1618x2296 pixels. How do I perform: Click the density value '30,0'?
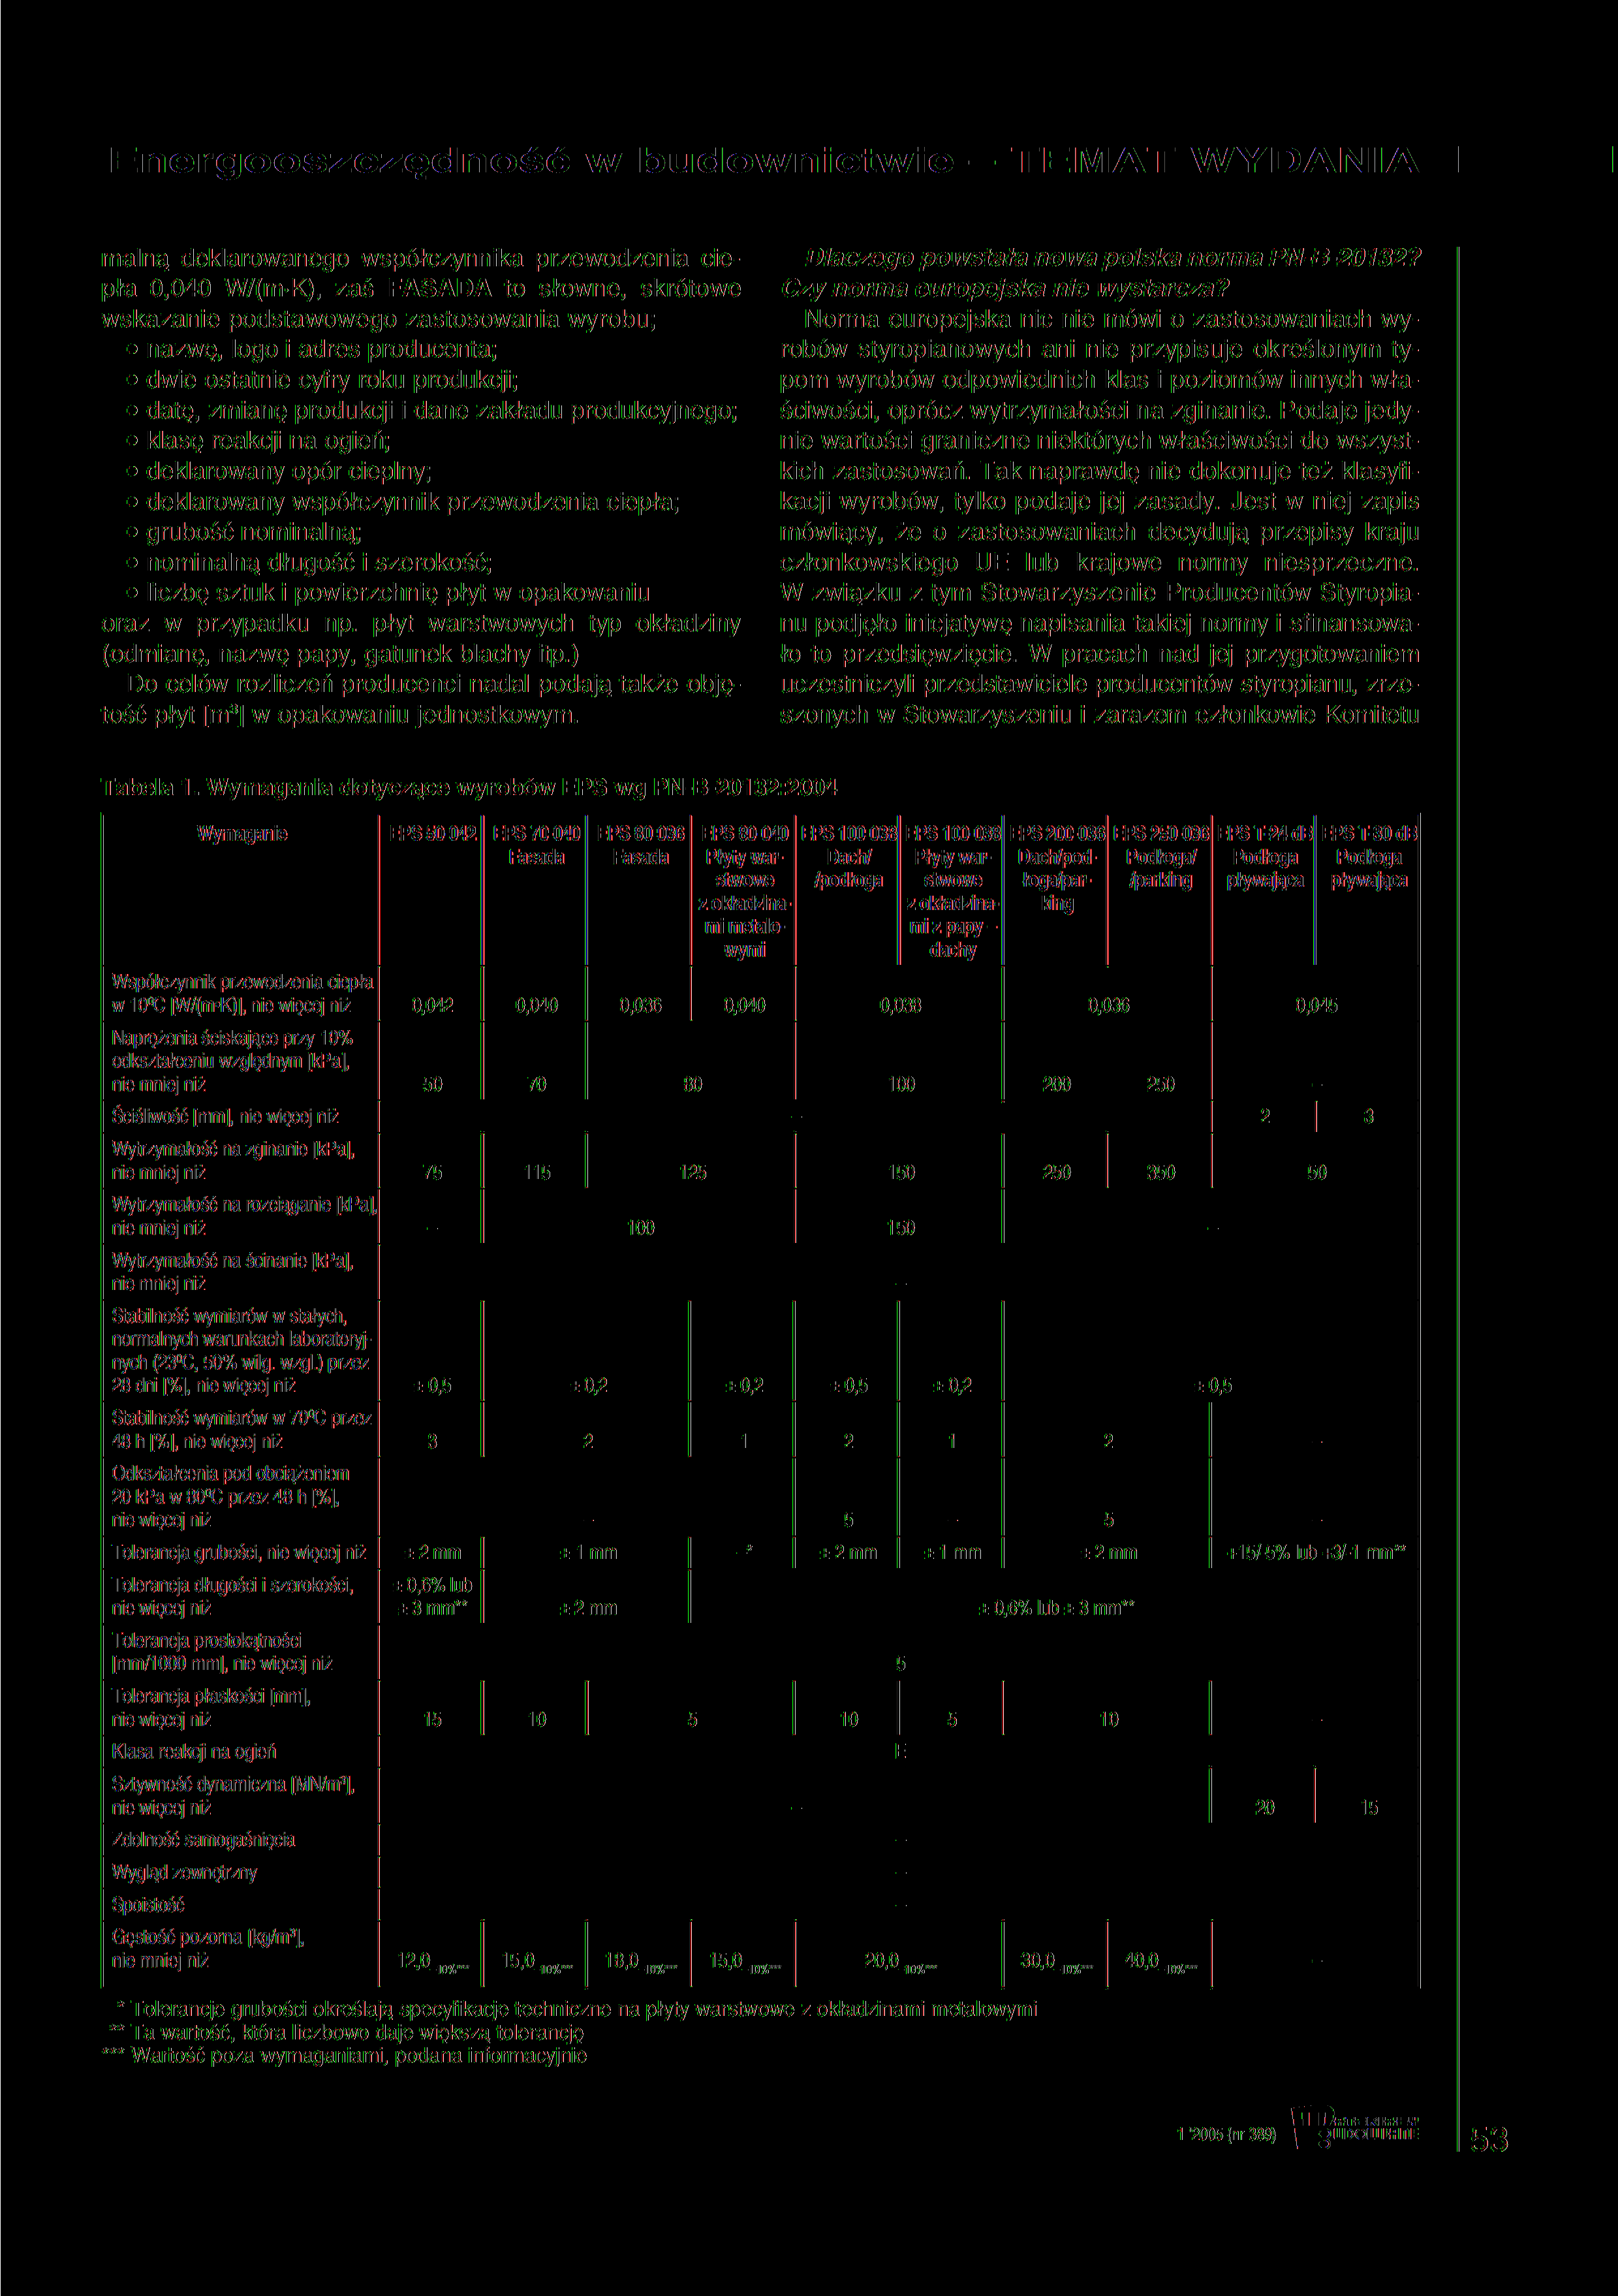click(1038, 1961)
